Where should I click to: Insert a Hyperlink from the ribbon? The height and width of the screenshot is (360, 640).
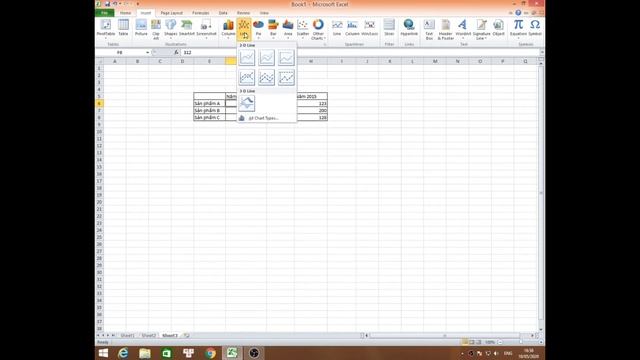(x=409, y=29)
